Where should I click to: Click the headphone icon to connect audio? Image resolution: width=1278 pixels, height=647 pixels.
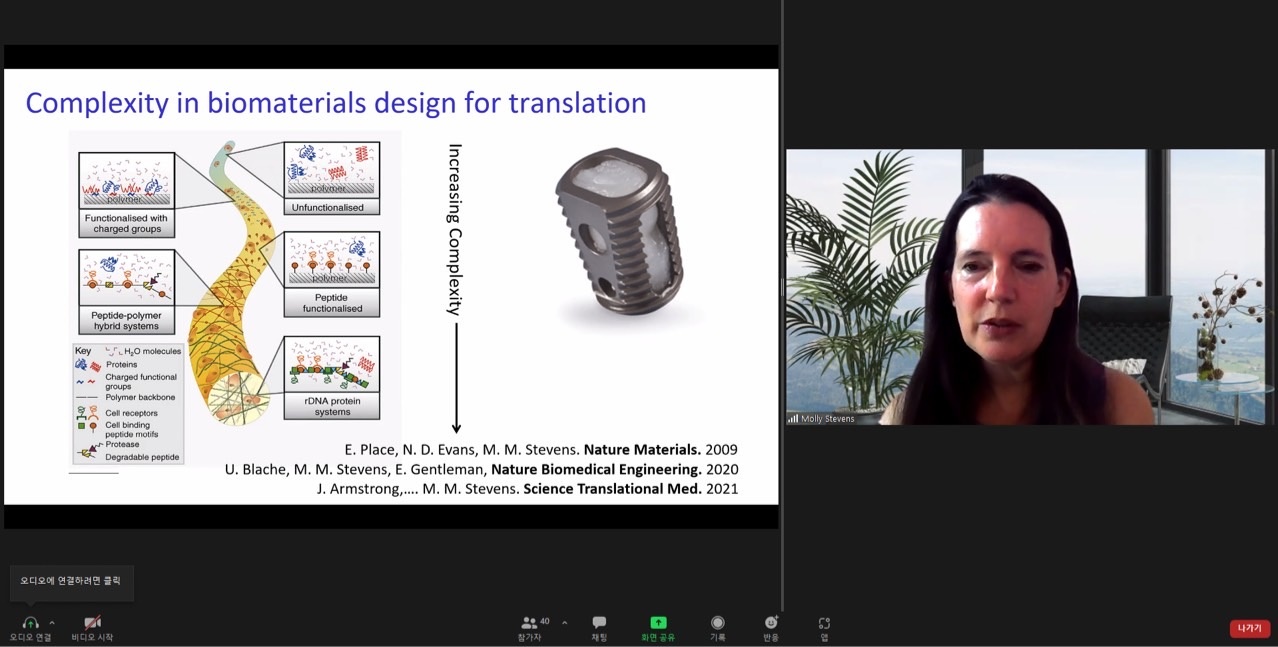[x=30, y=623]
